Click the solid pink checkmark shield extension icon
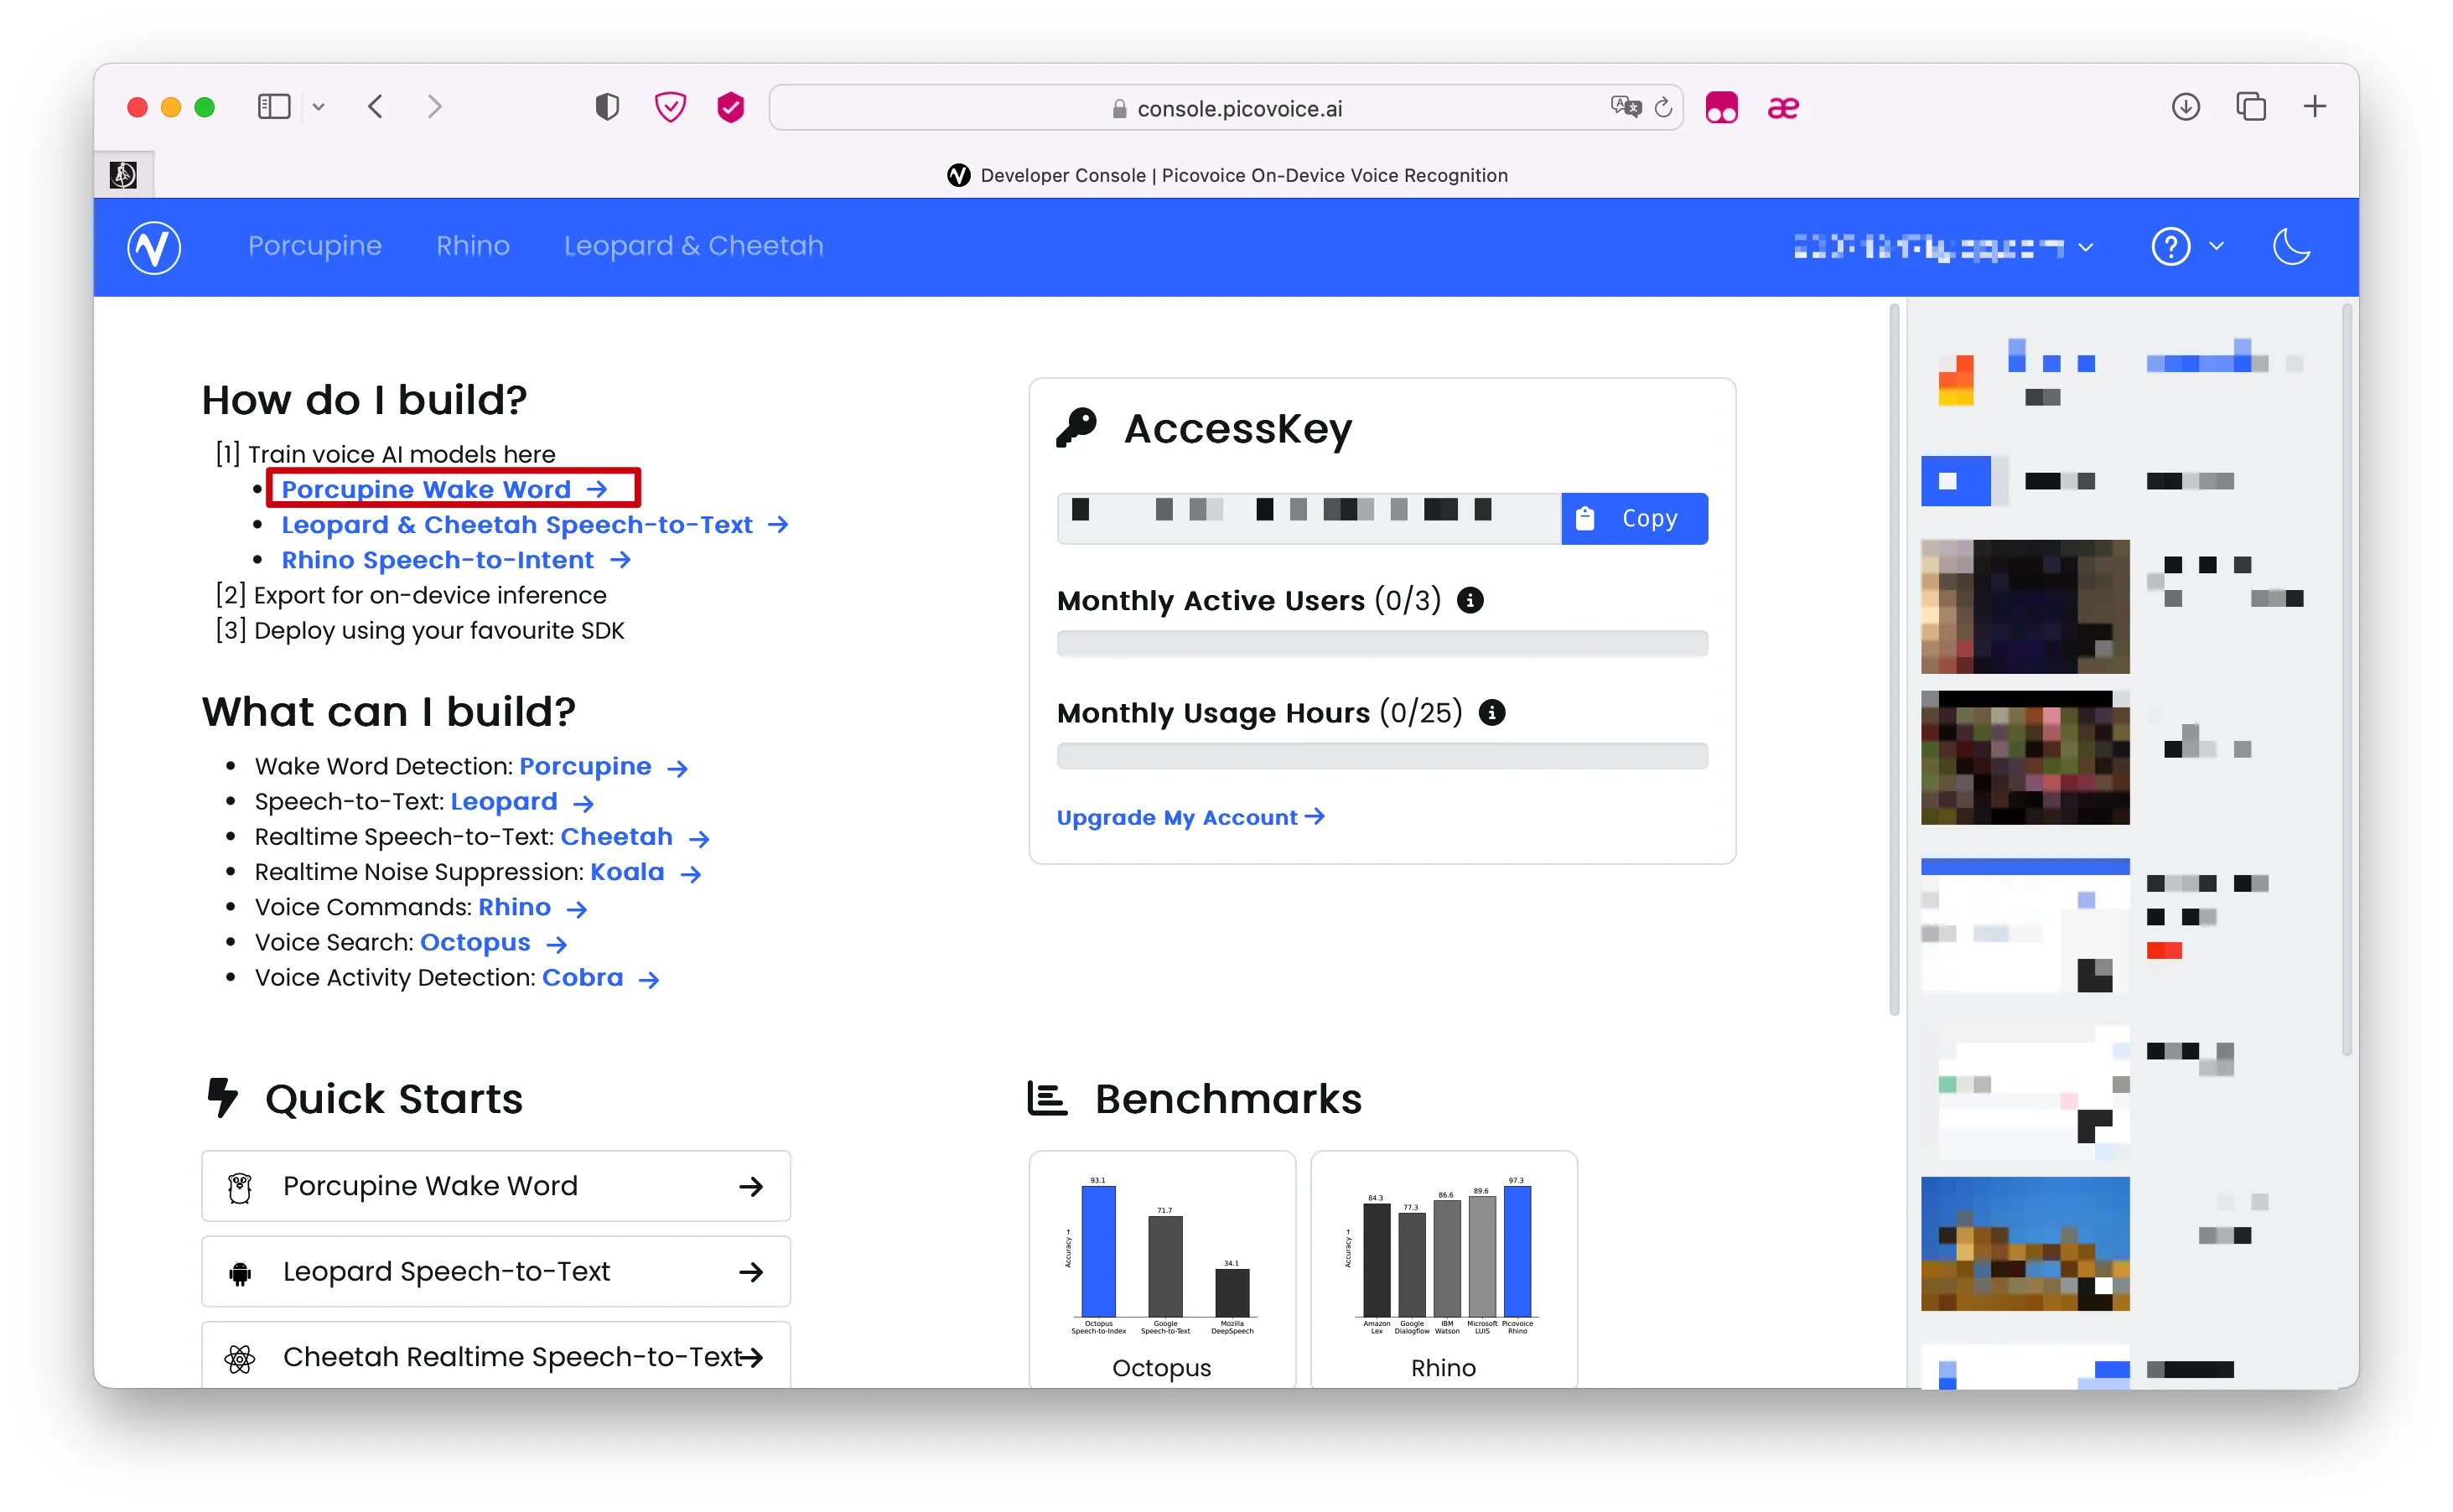Image resolution: width=2453 pixels, height=1512 pixels. (x=731, y=107)
